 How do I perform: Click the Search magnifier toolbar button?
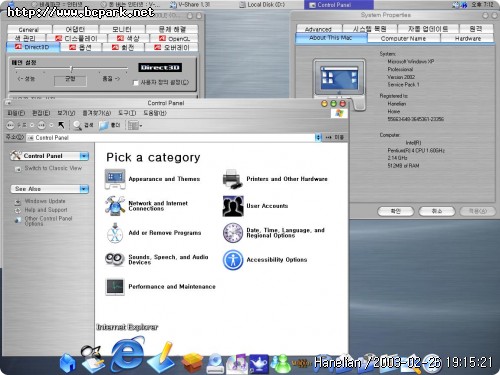tap(82, 125)
